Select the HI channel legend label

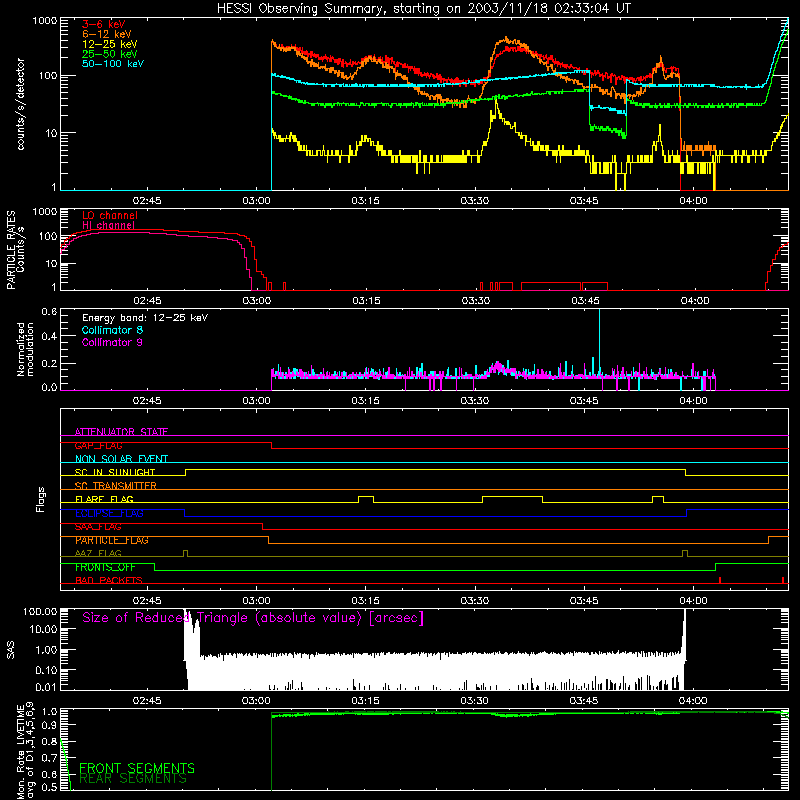108,225
